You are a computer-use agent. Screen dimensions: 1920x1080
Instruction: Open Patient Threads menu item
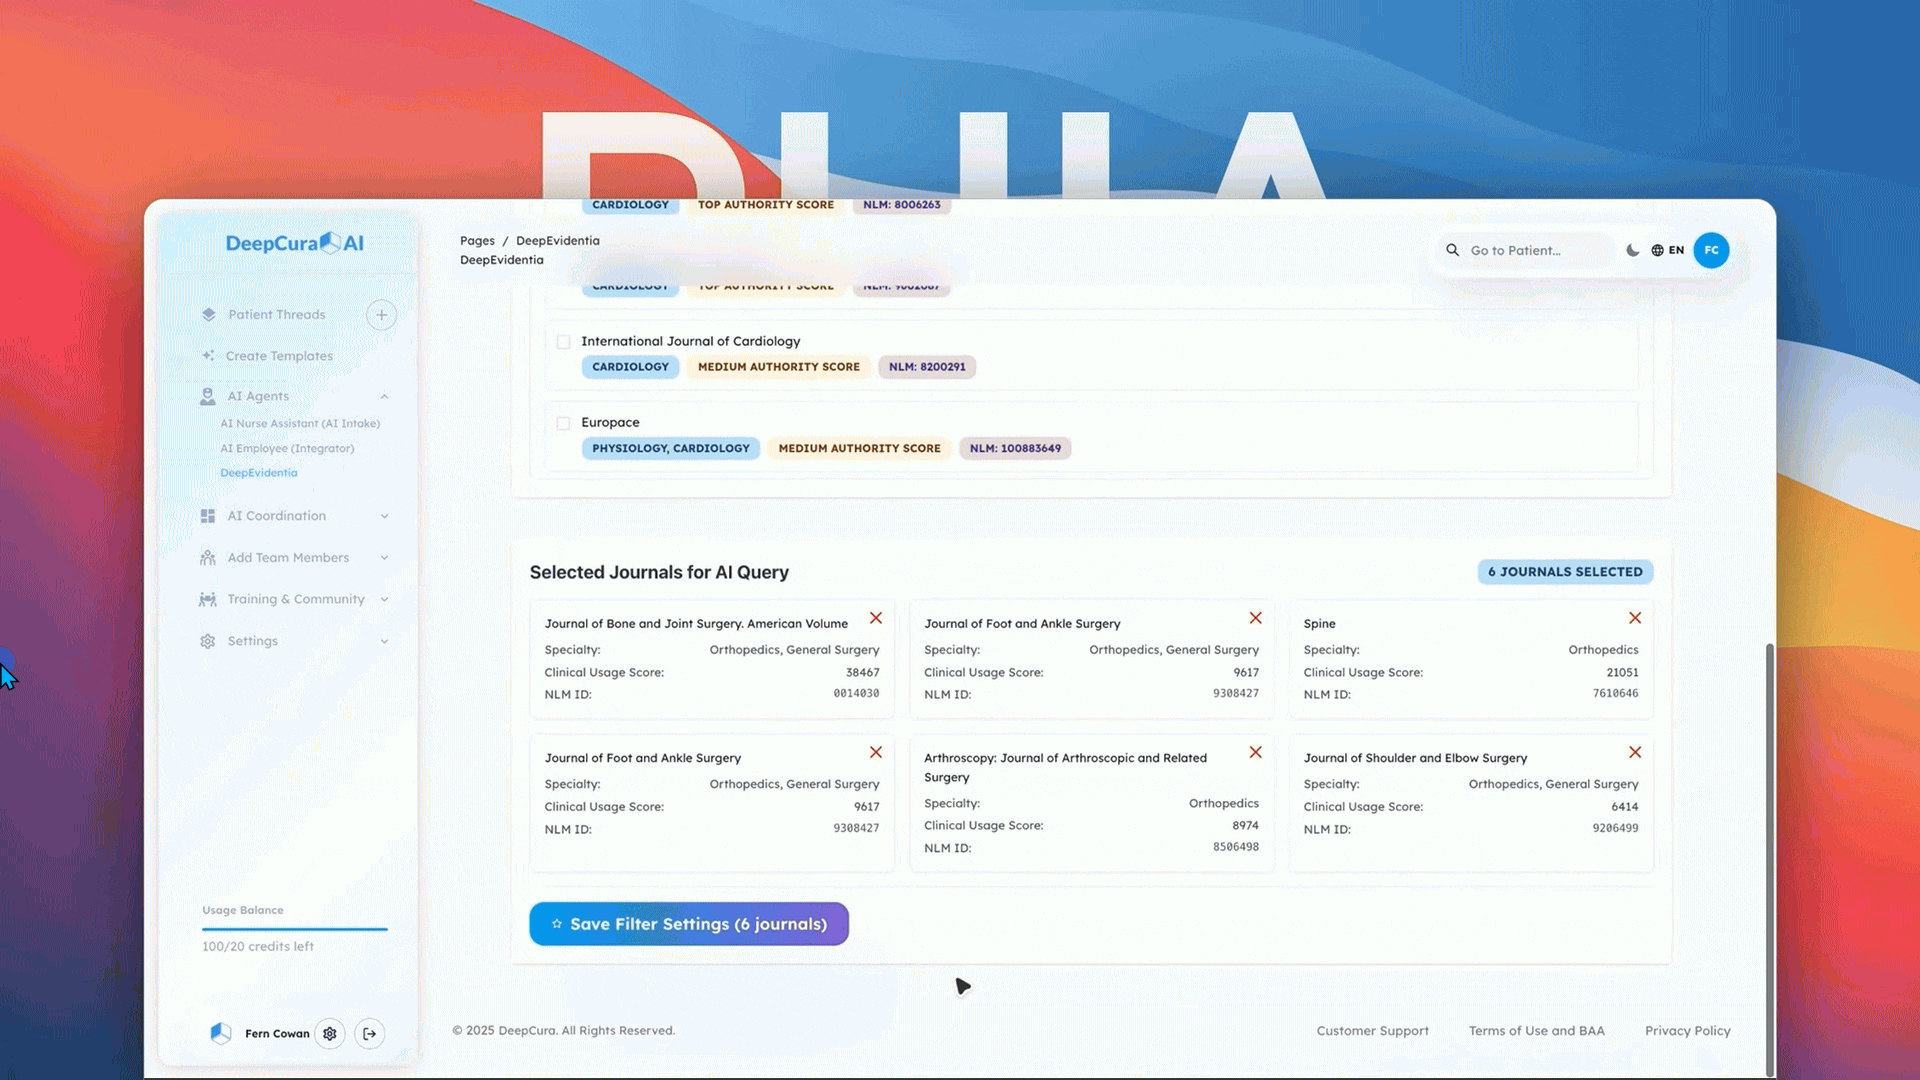click(x=277, y=314)
